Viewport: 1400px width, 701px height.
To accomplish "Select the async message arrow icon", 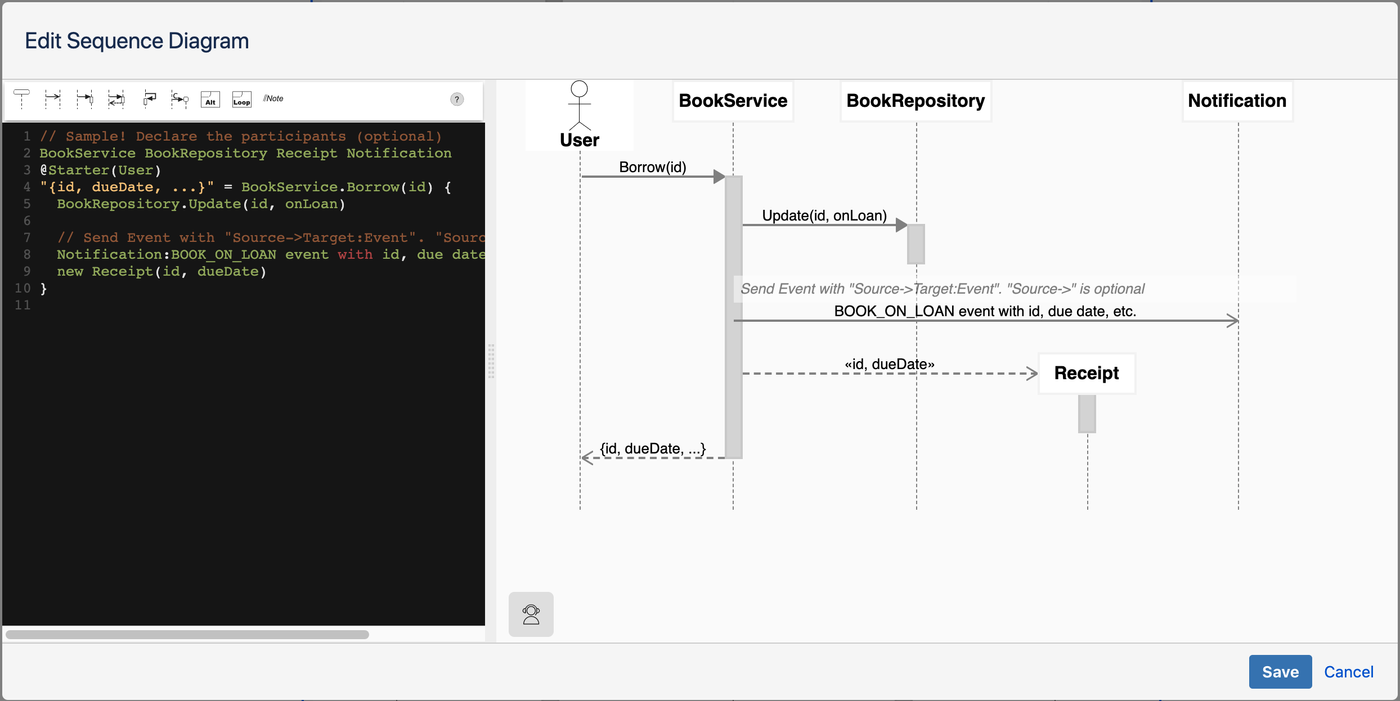I will [x=53, y=98].
